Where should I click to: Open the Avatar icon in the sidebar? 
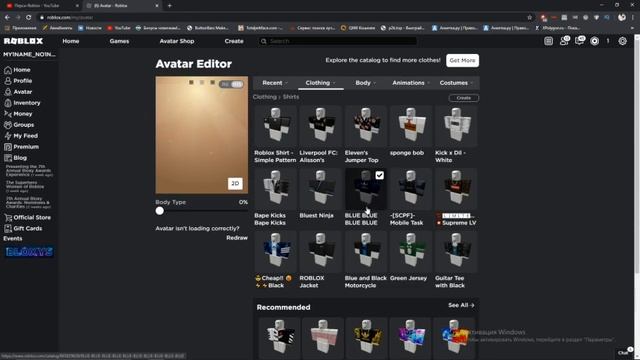click(8, 92)
